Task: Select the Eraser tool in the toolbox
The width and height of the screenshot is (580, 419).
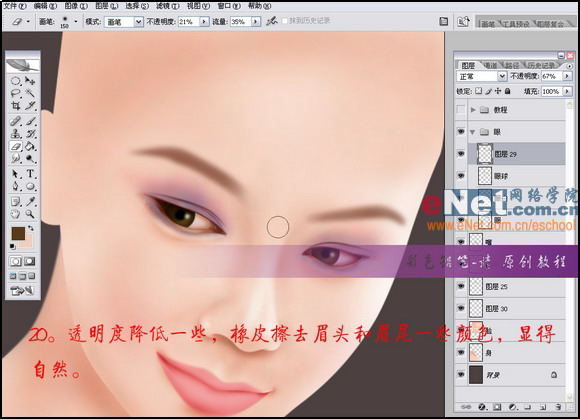Action: [x=16, y=146]
